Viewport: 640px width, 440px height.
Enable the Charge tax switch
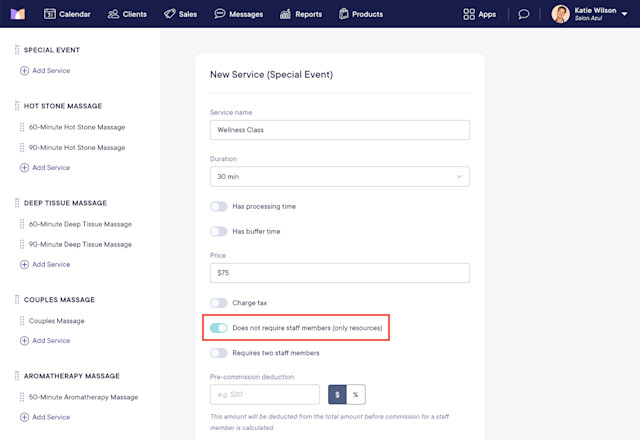219,303
